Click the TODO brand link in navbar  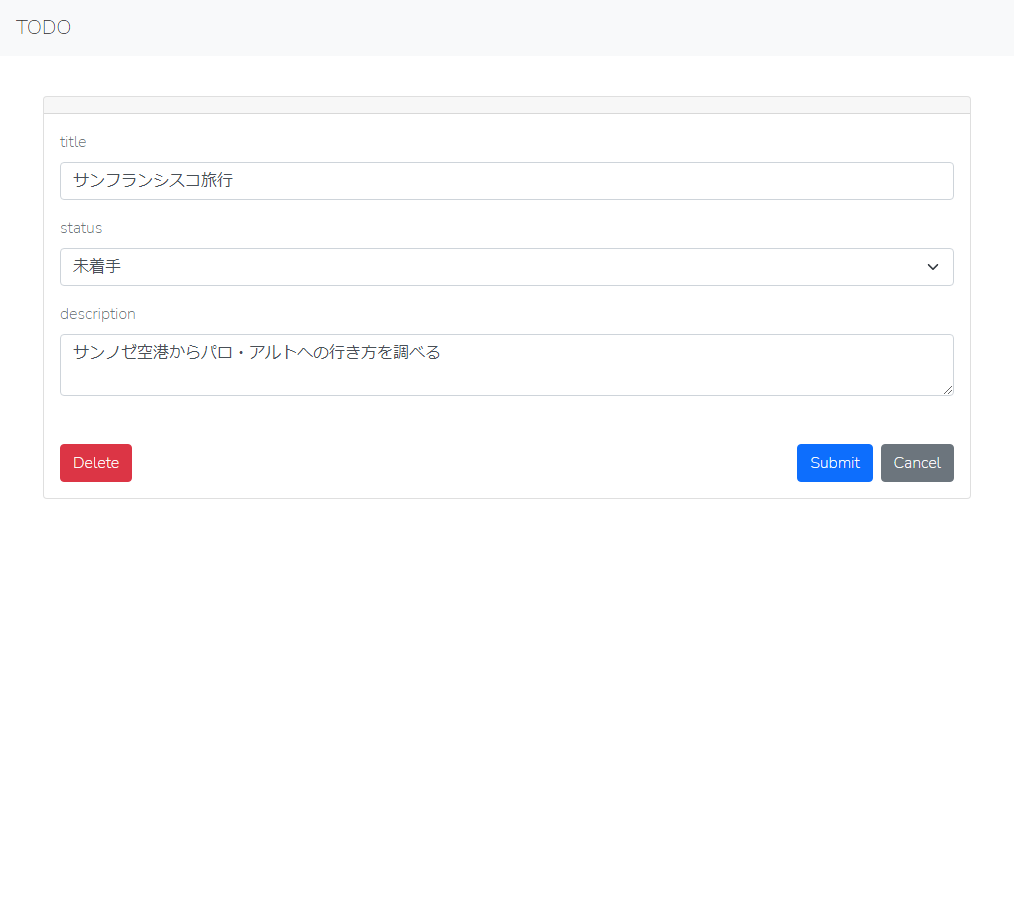tap(43, 28)
